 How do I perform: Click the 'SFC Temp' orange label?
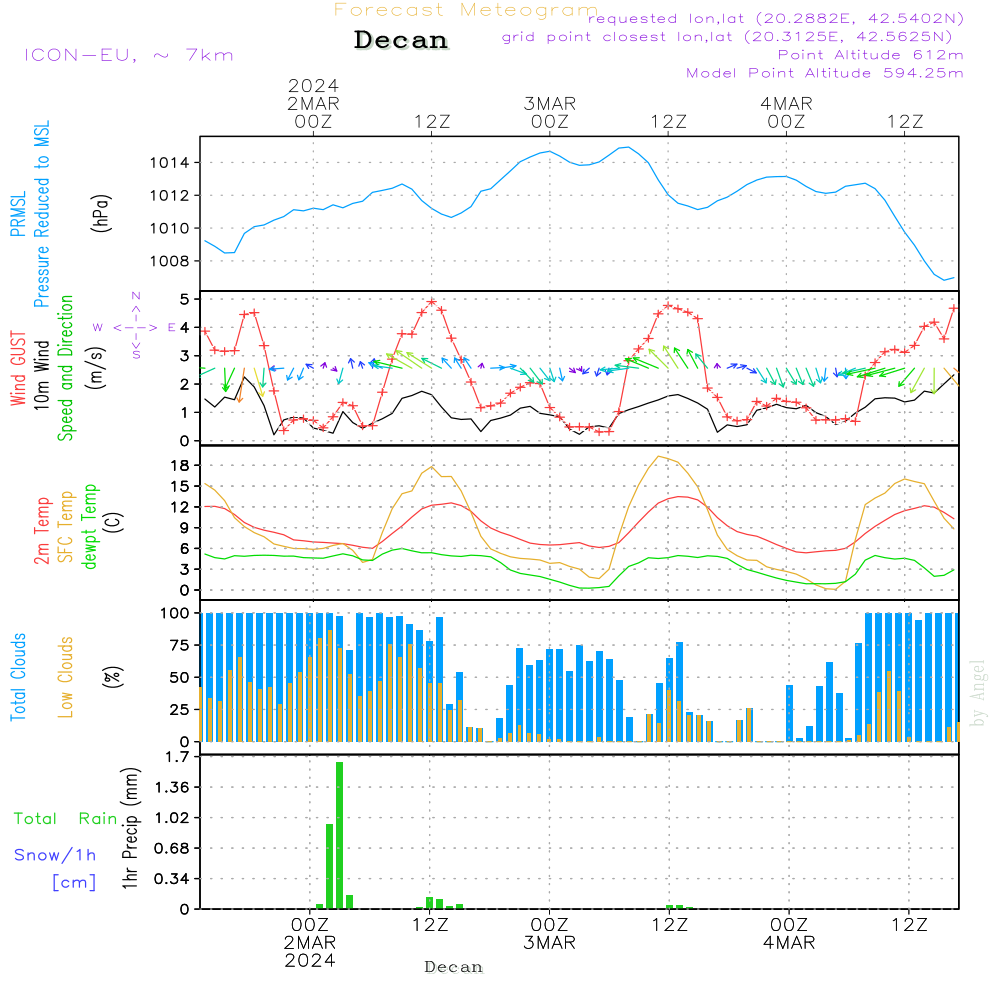66,527
